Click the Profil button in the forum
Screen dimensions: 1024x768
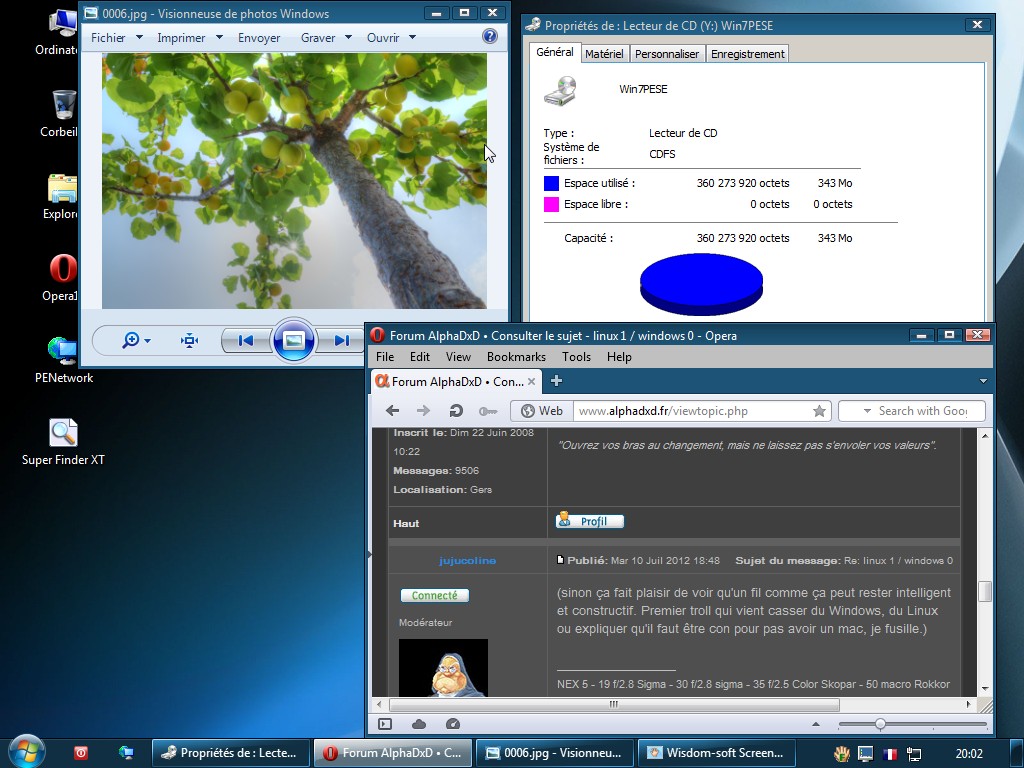pos(590,520)
